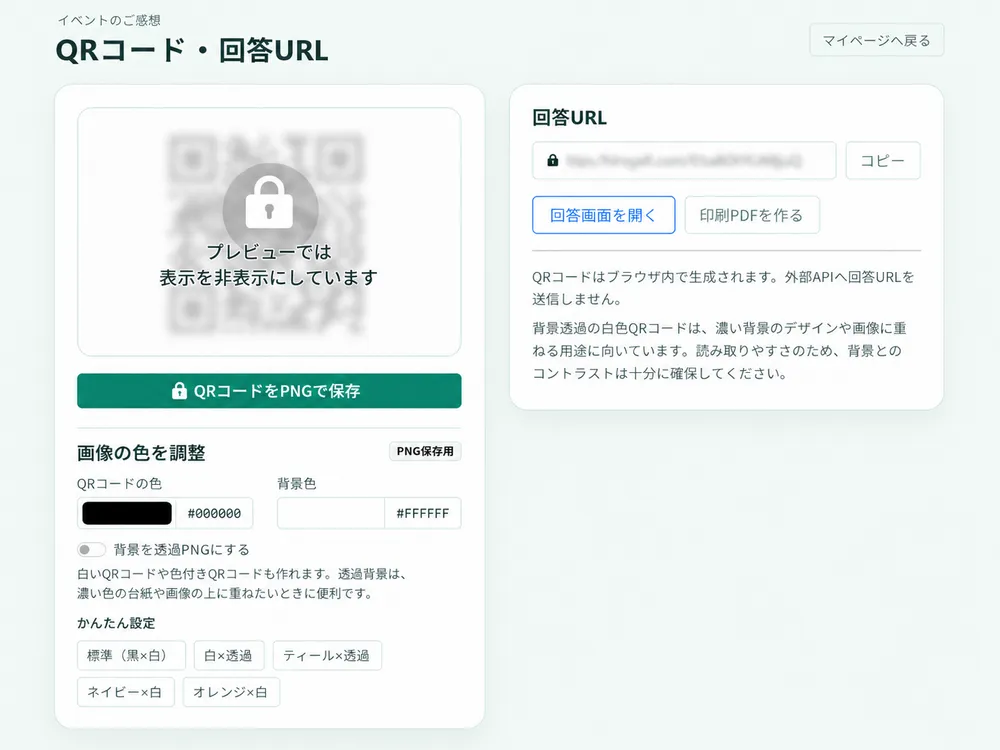Click the #FFFFFF hex color field

click(x=423, y=513)
